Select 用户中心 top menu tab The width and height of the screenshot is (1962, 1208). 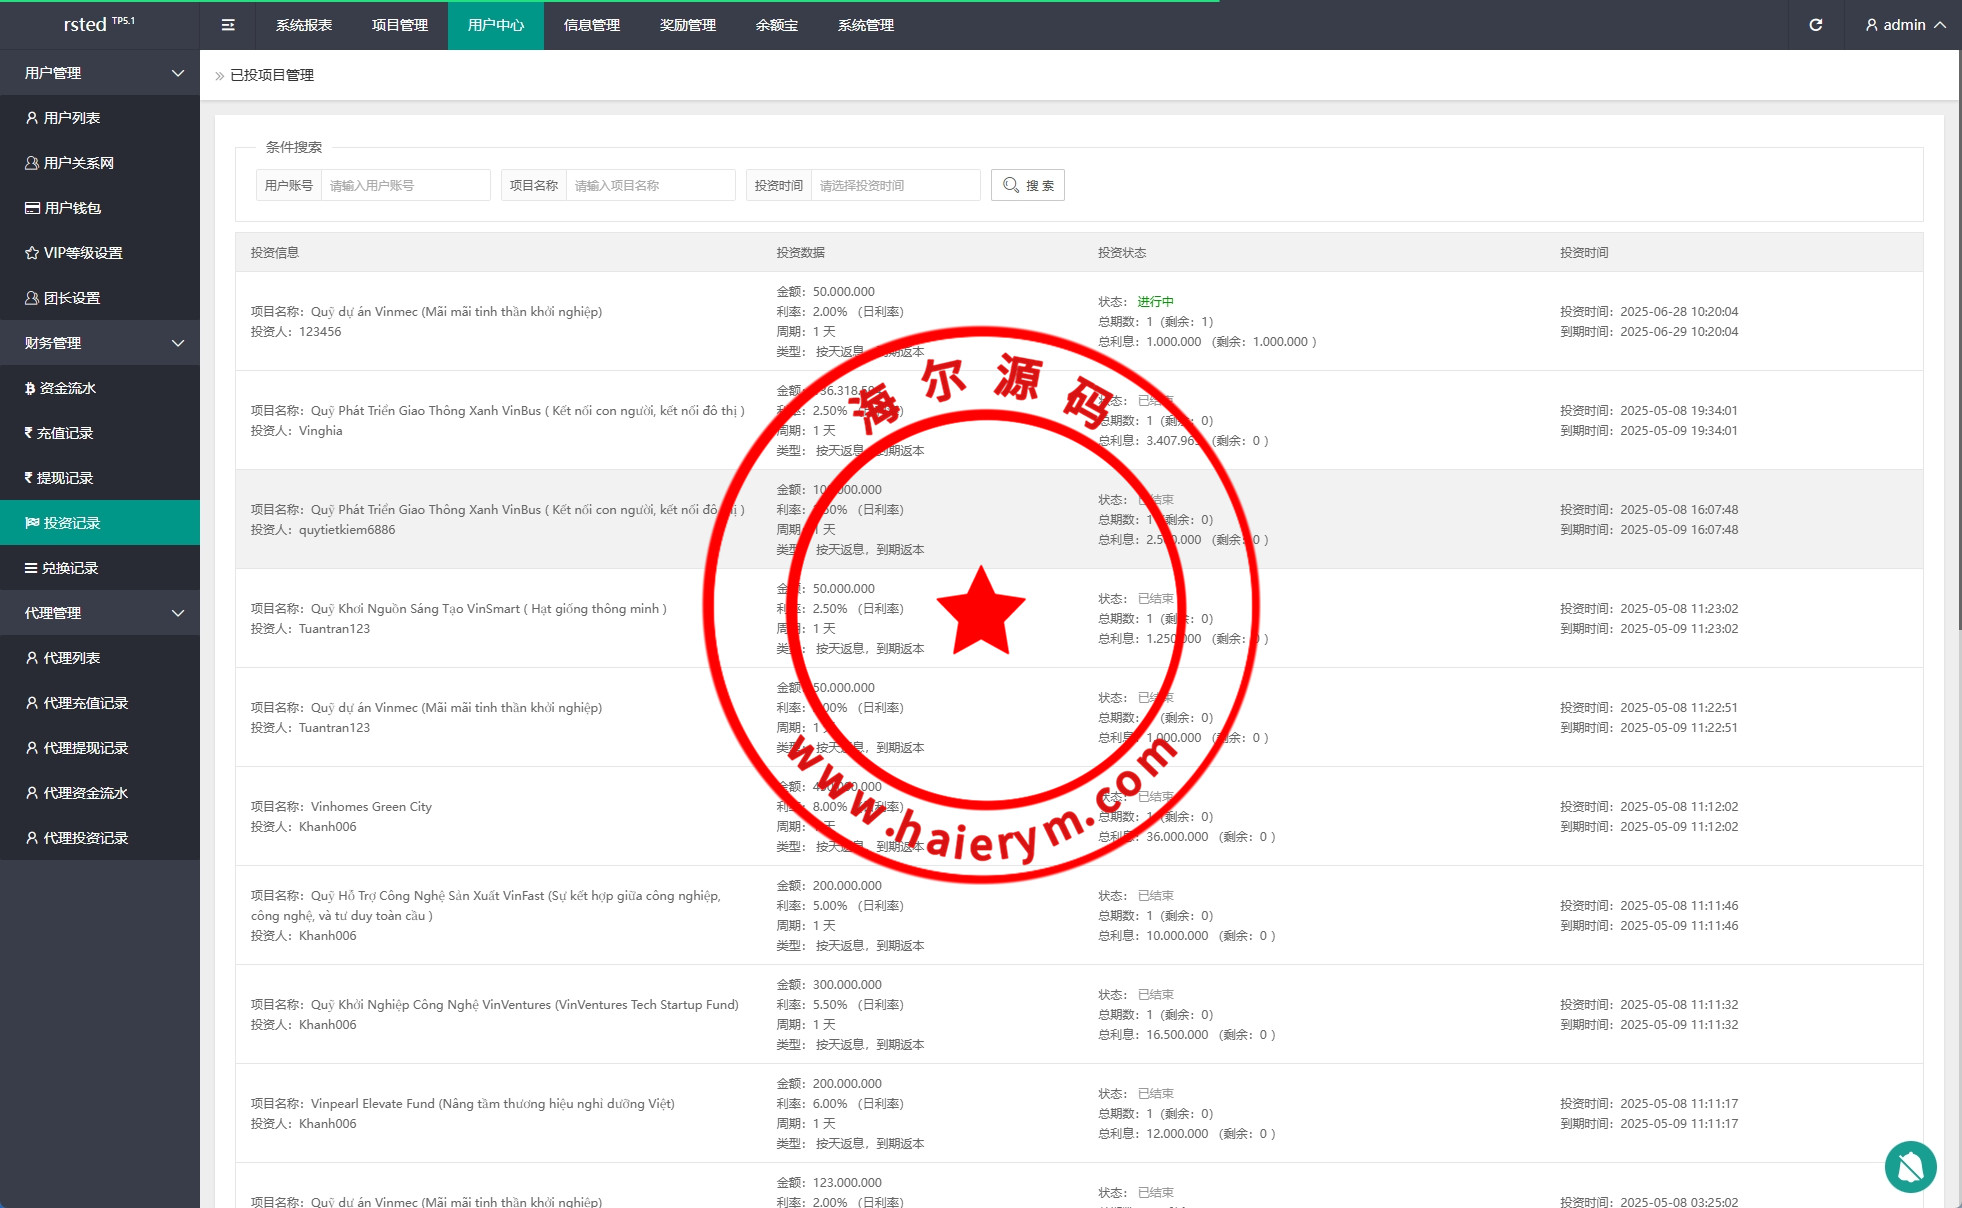pos(496,25)
